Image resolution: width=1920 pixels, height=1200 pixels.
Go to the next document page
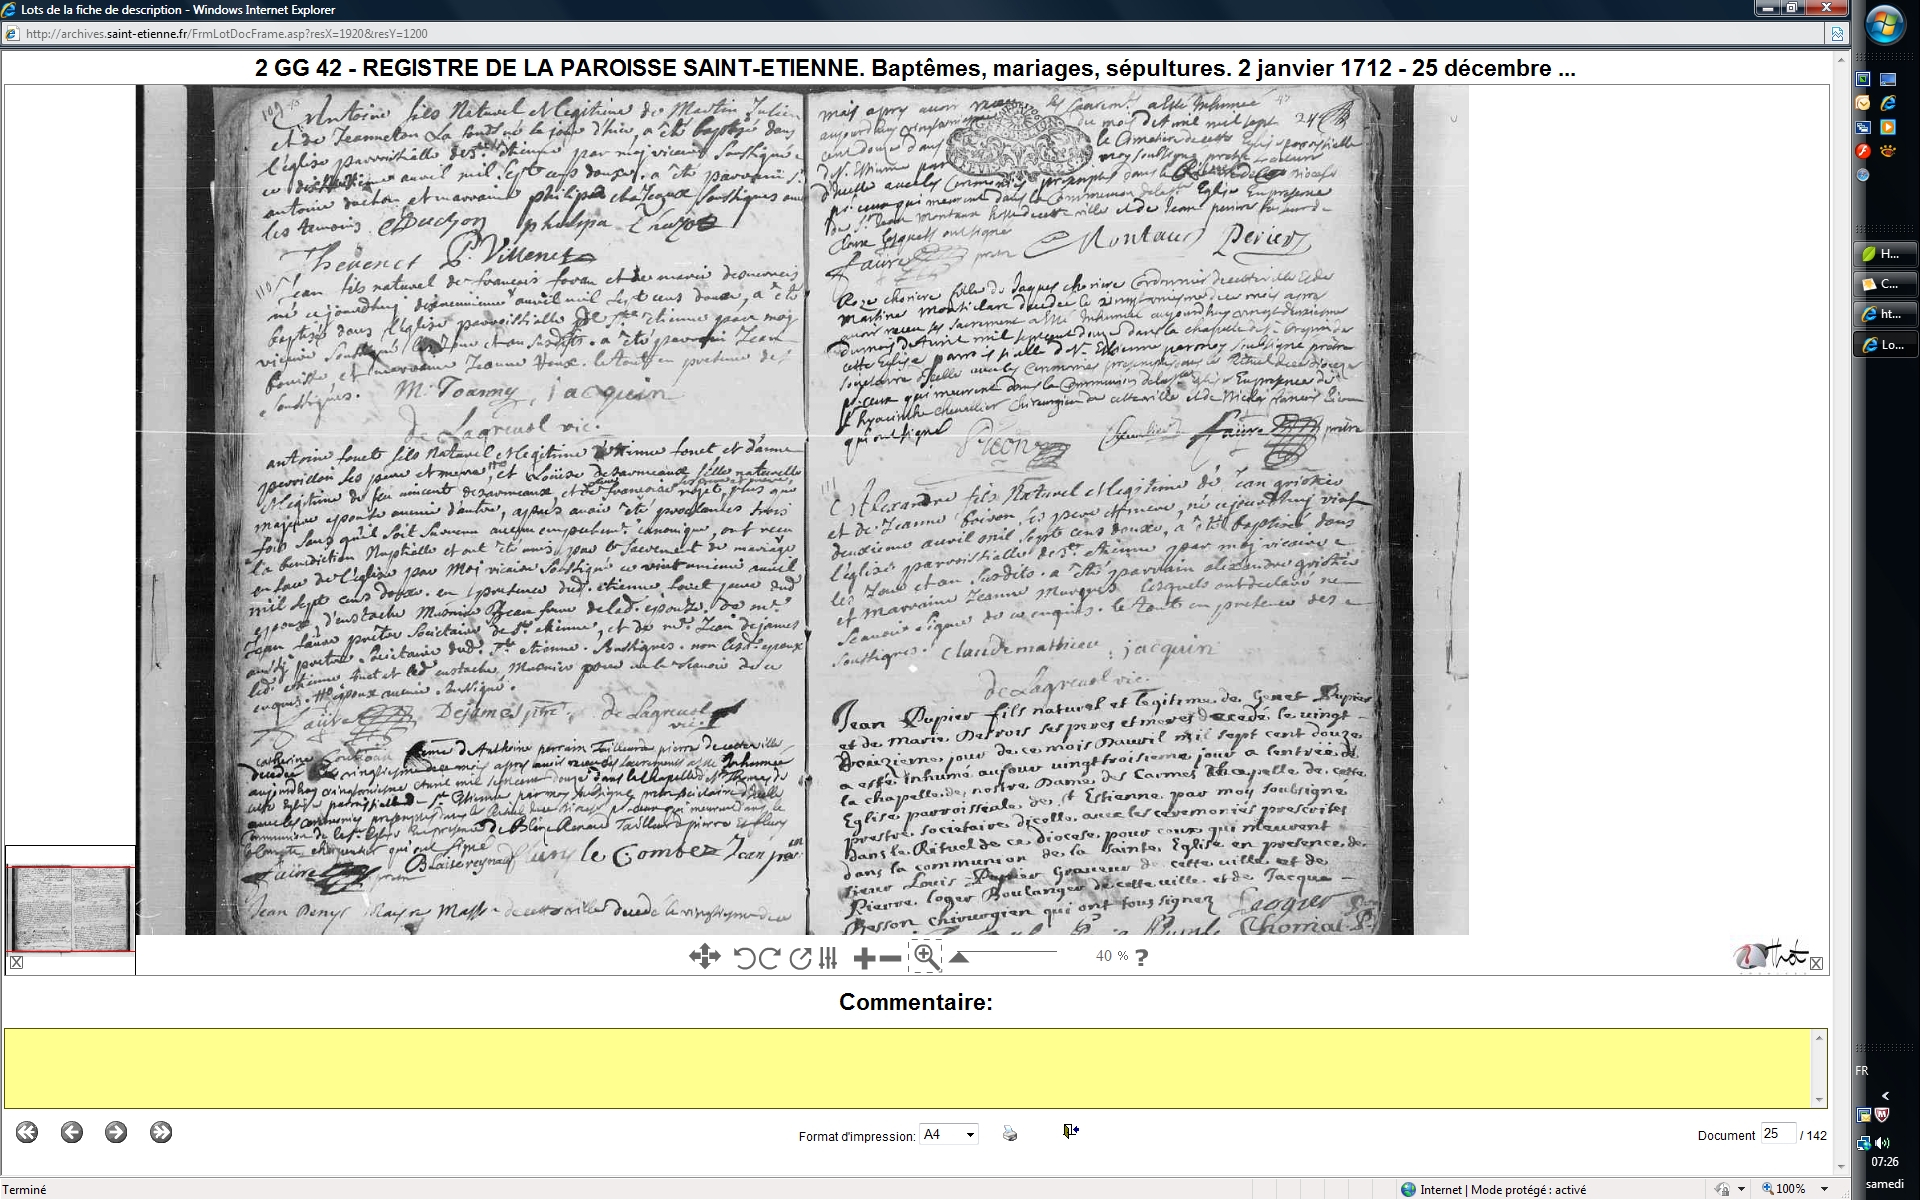click(116, 1132)
